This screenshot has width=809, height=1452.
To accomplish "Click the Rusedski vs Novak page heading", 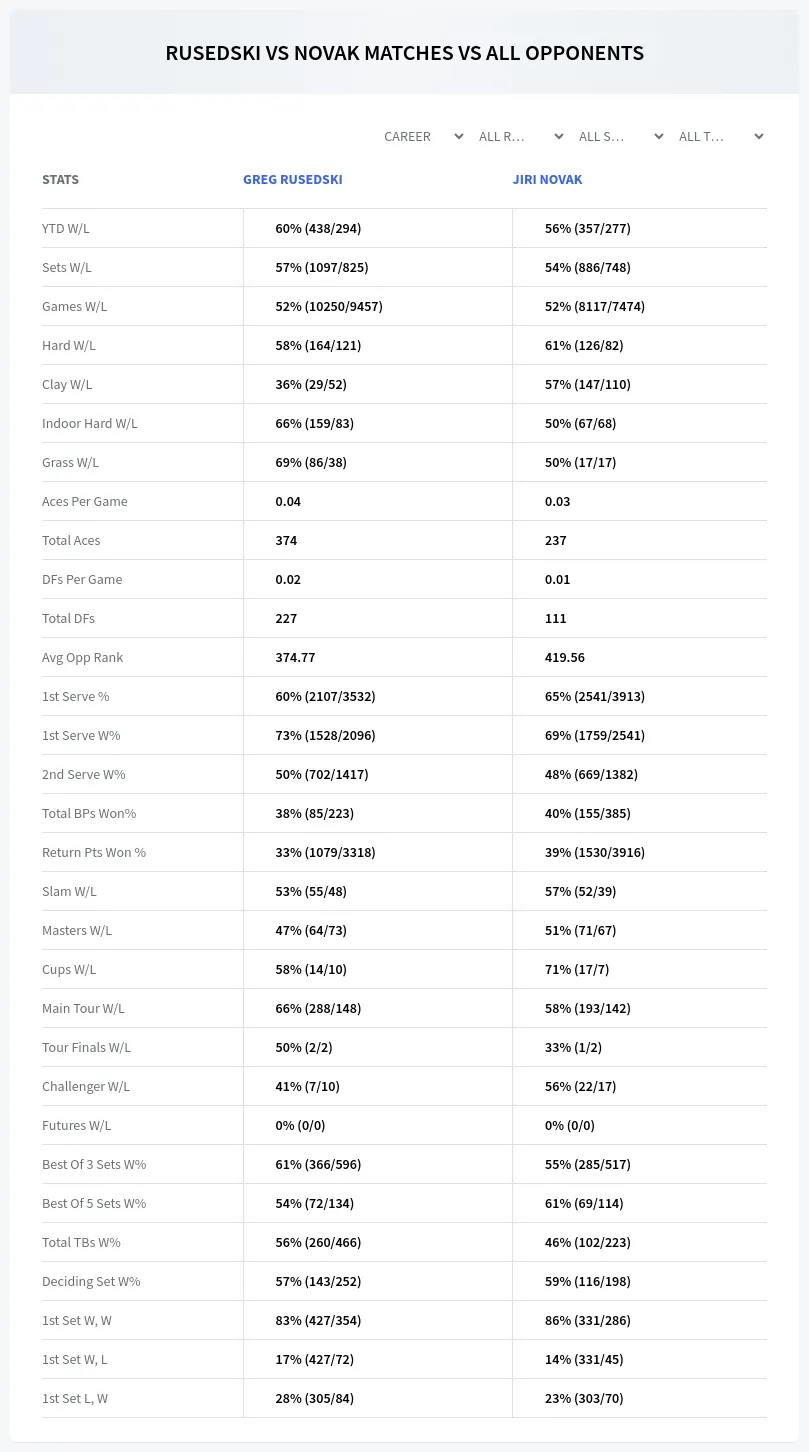I will click(404, 53).
